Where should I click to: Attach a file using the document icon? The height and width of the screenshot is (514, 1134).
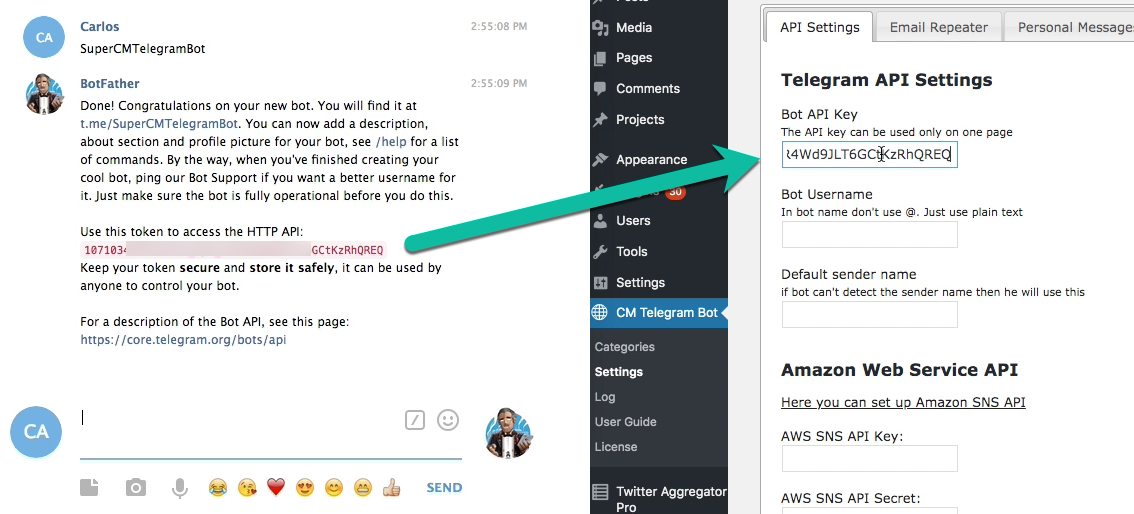click(89, 488)
